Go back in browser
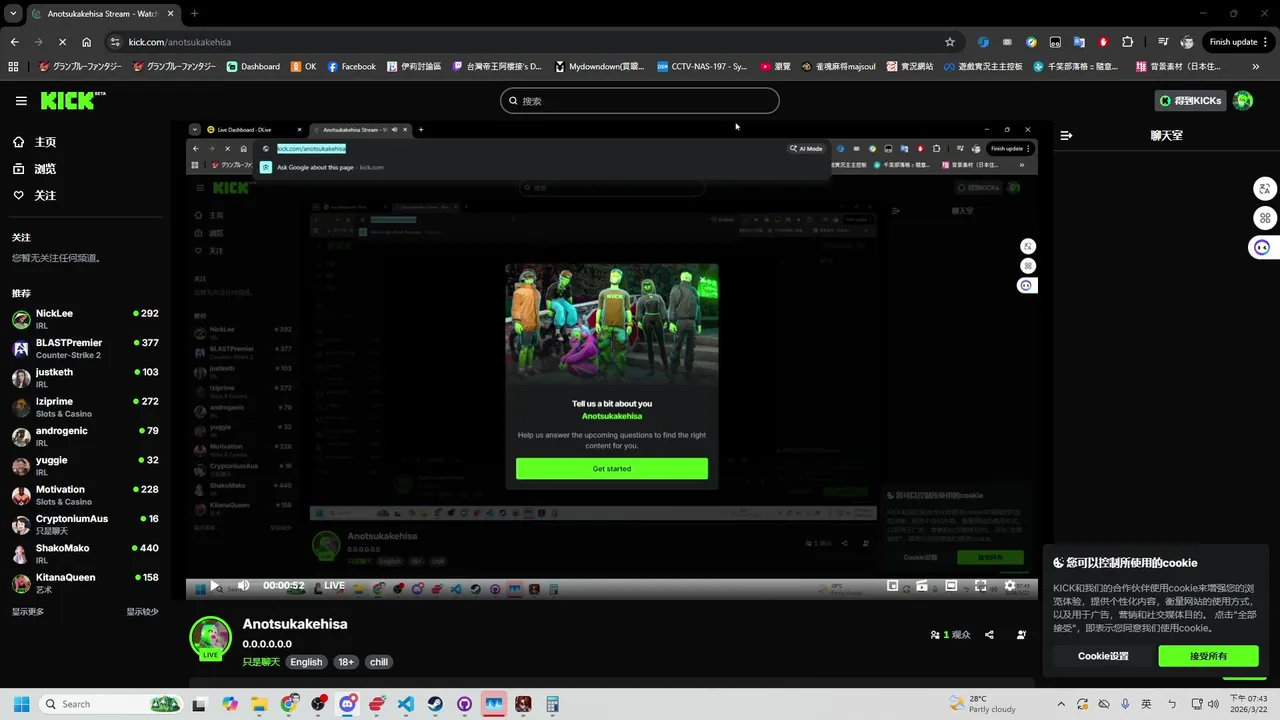This screenshot has height=720, width=1280. click(14, 42)
